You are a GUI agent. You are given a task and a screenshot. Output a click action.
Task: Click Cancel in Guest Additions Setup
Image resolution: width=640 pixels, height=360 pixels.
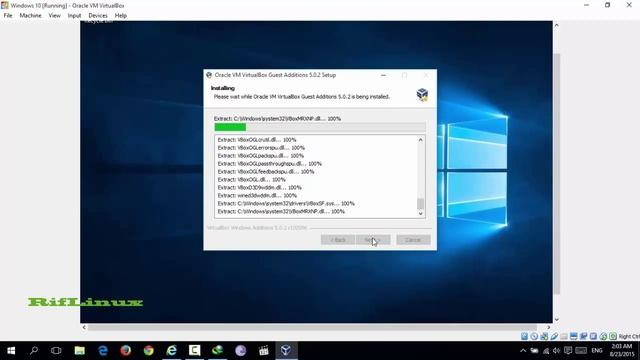413,240
